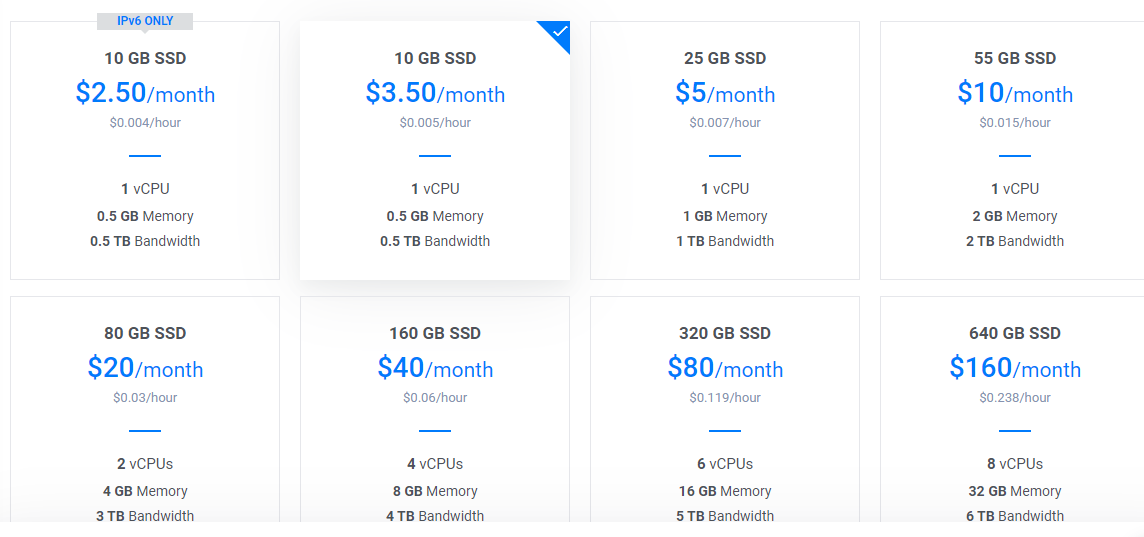Viewport: 1144px width, 537px height.
Task: Pick the 55 GB SSD $10/month plan
Action: (x=1015, y=93)
